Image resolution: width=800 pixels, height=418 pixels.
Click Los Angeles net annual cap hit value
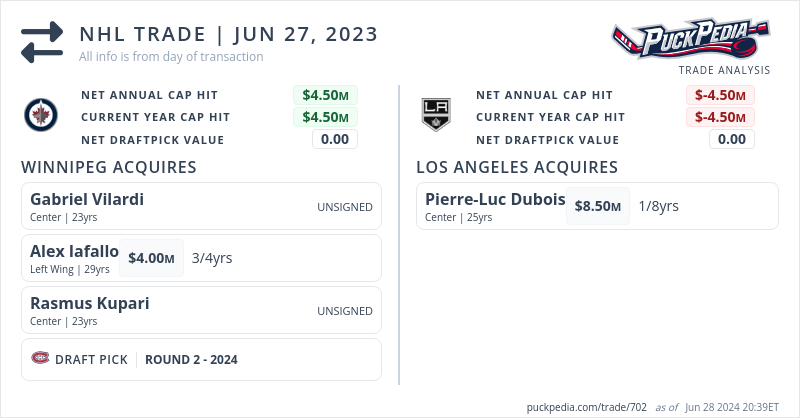pos(720,95)
